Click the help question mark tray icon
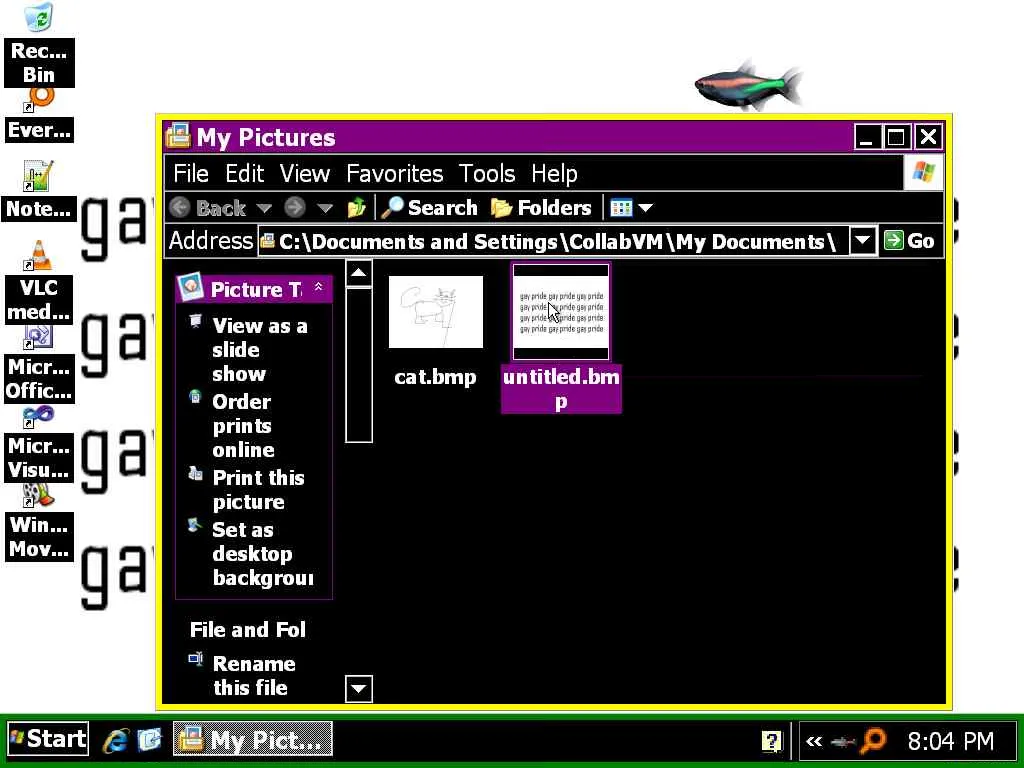Image resolution: width=1024 pixels, height=768 pixels. (x=771, y=741)
